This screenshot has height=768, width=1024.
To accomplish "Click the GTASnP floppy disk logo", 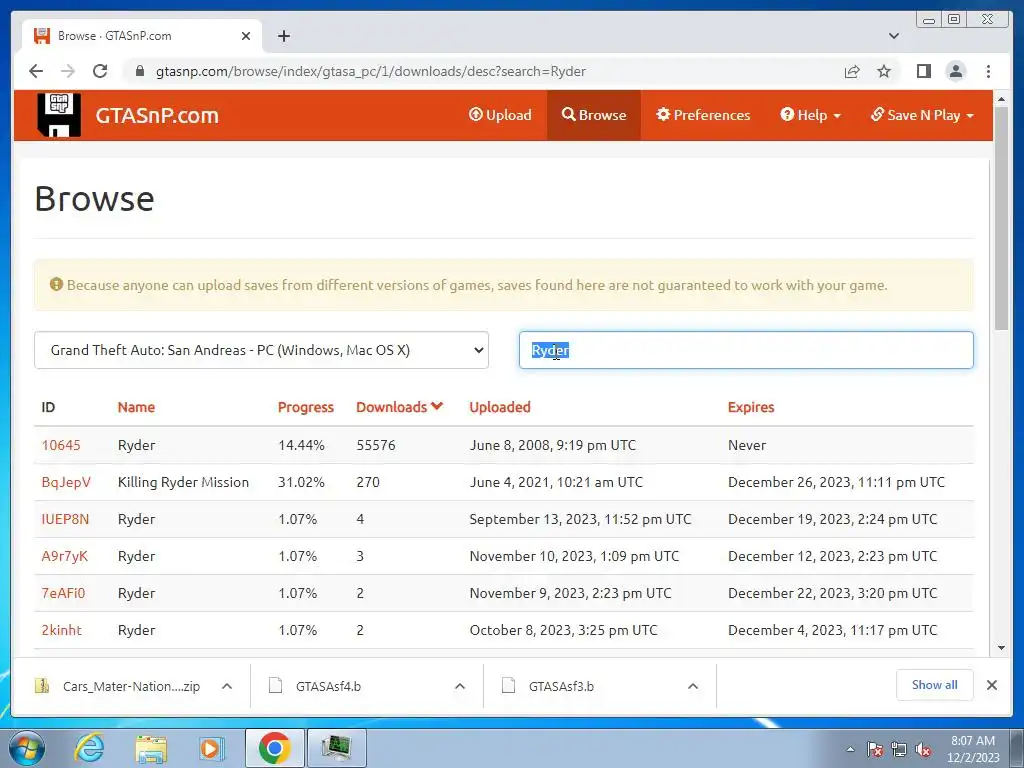I will 59,115.
